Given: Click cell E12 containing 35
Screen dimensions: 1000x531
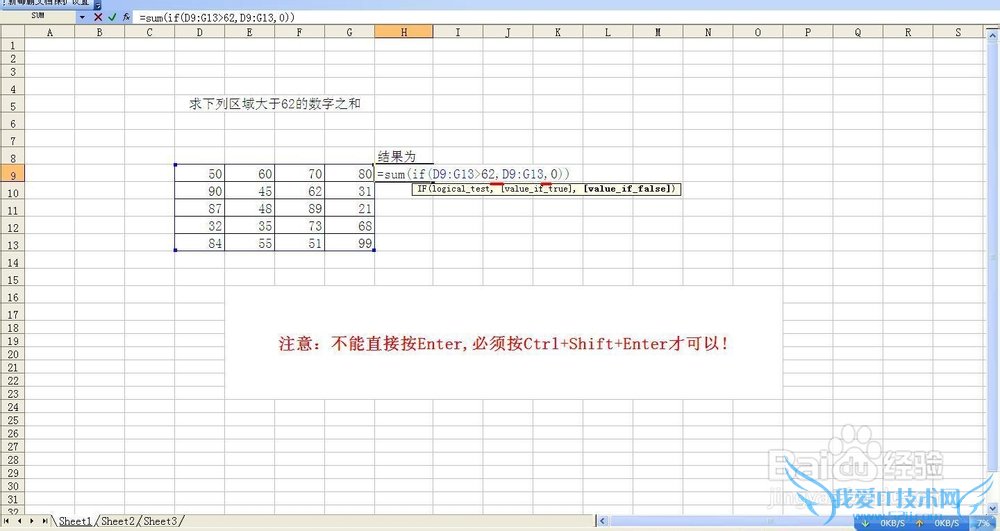Looking at the screenshot, I should [x=249, y=226].
